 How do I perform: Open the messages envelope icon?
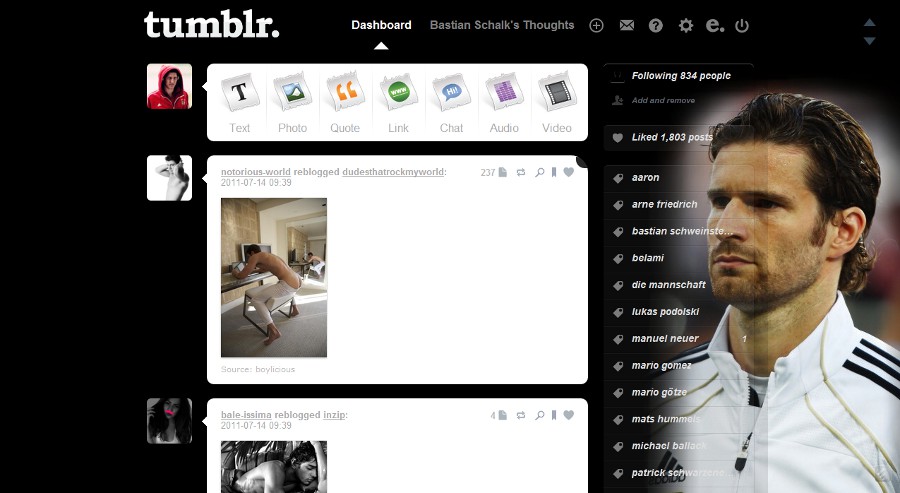tap(627, 25)
